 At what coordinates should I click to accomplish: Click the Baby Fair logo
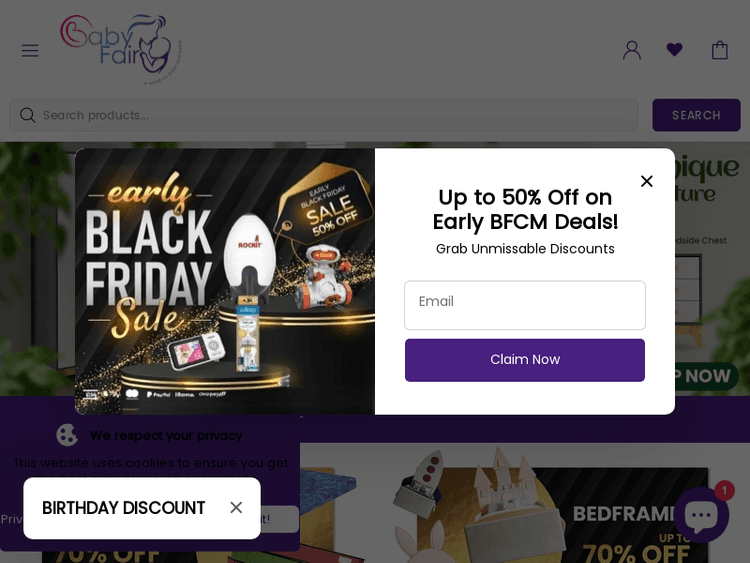coord(121,47)
